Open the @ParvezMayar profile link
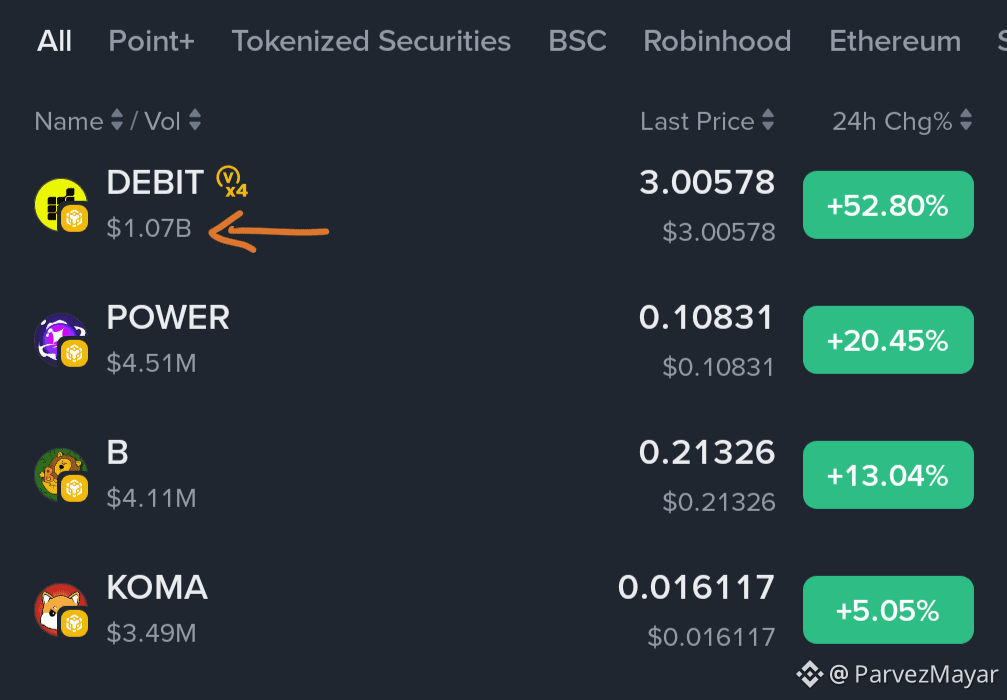 [914, 674]
